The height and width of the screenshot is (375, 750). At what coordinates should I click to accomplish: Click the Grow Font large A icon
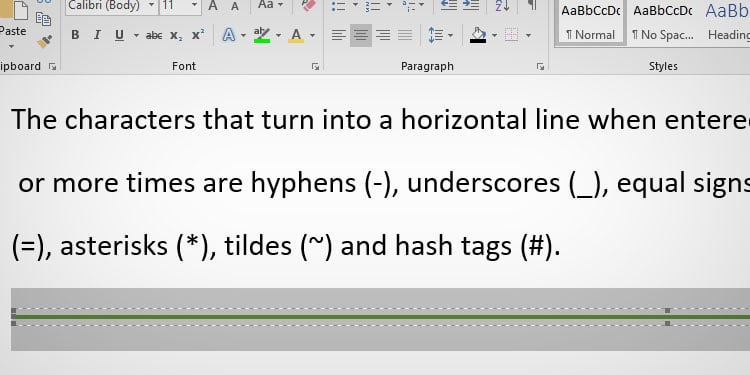[x=213, y=6]
